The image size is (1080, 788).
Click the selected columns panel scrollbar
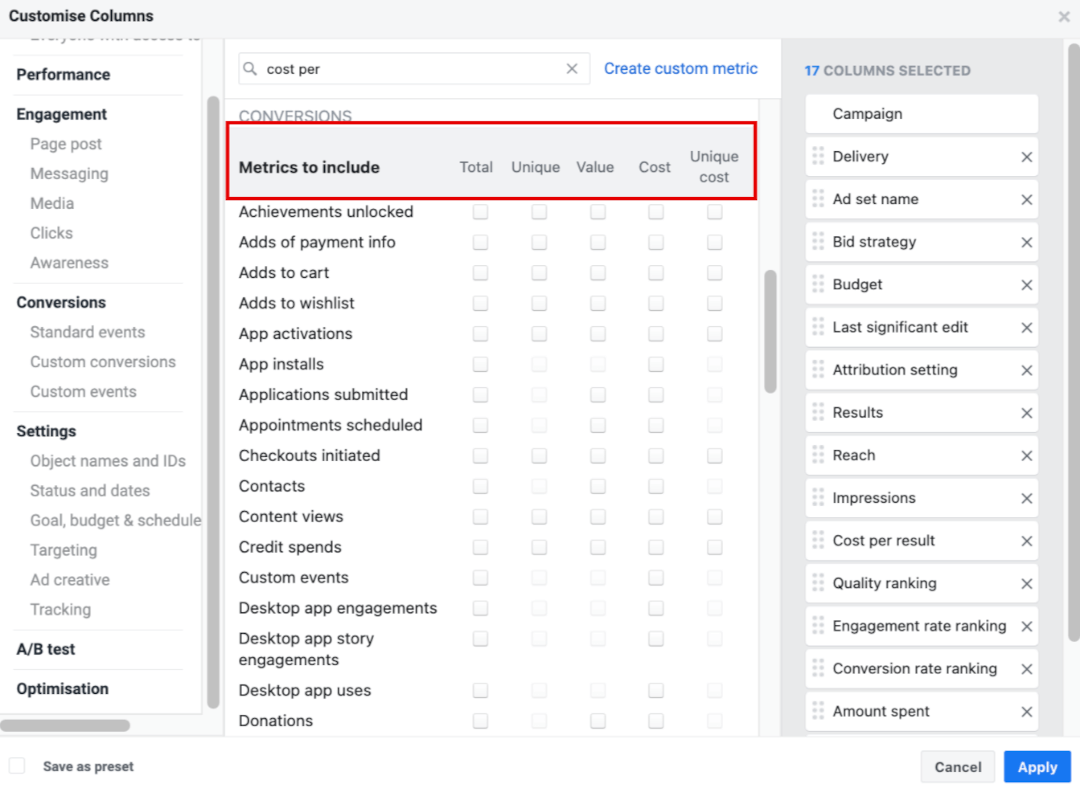pyautogui.click(x=1073, y=342)
